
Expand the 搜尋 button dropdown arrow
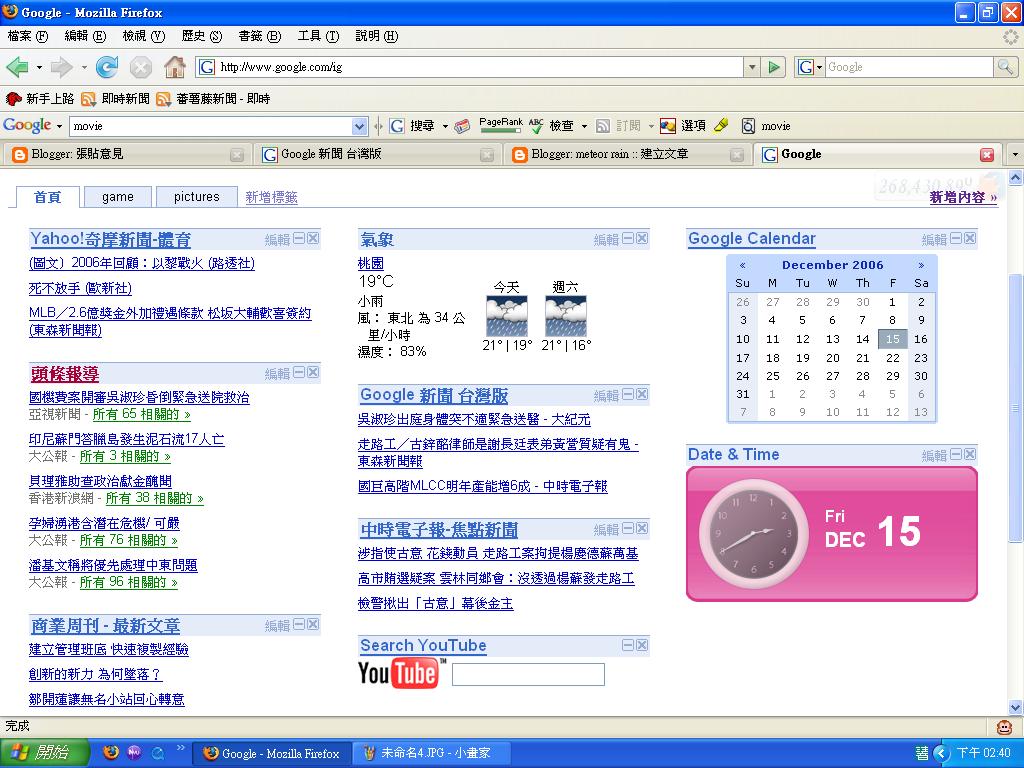click(445, 127)
